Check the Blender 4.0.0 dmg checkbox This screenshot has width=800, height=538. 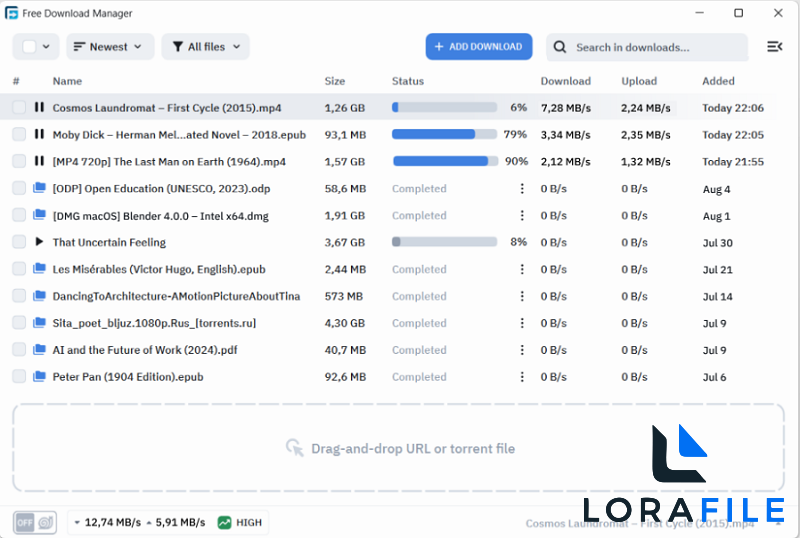[x=19, y=215]
